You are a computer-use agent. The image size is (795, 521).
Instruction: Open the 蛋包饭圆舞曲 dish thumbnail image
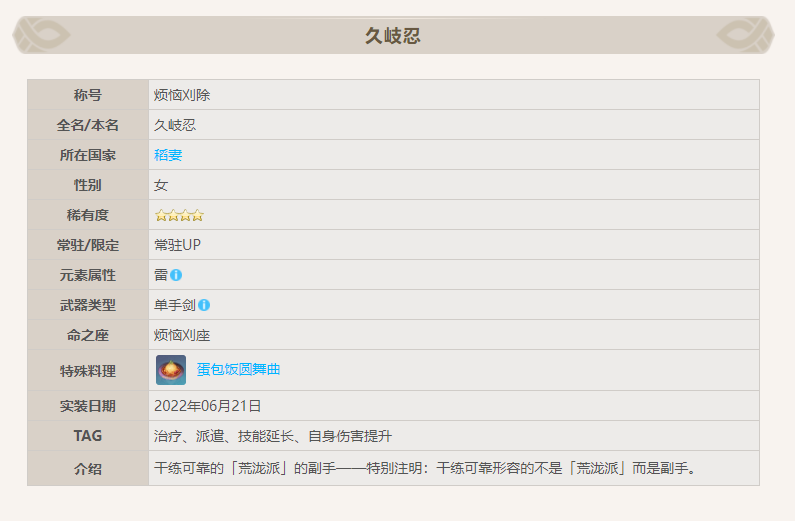click(x=171, y=370)
